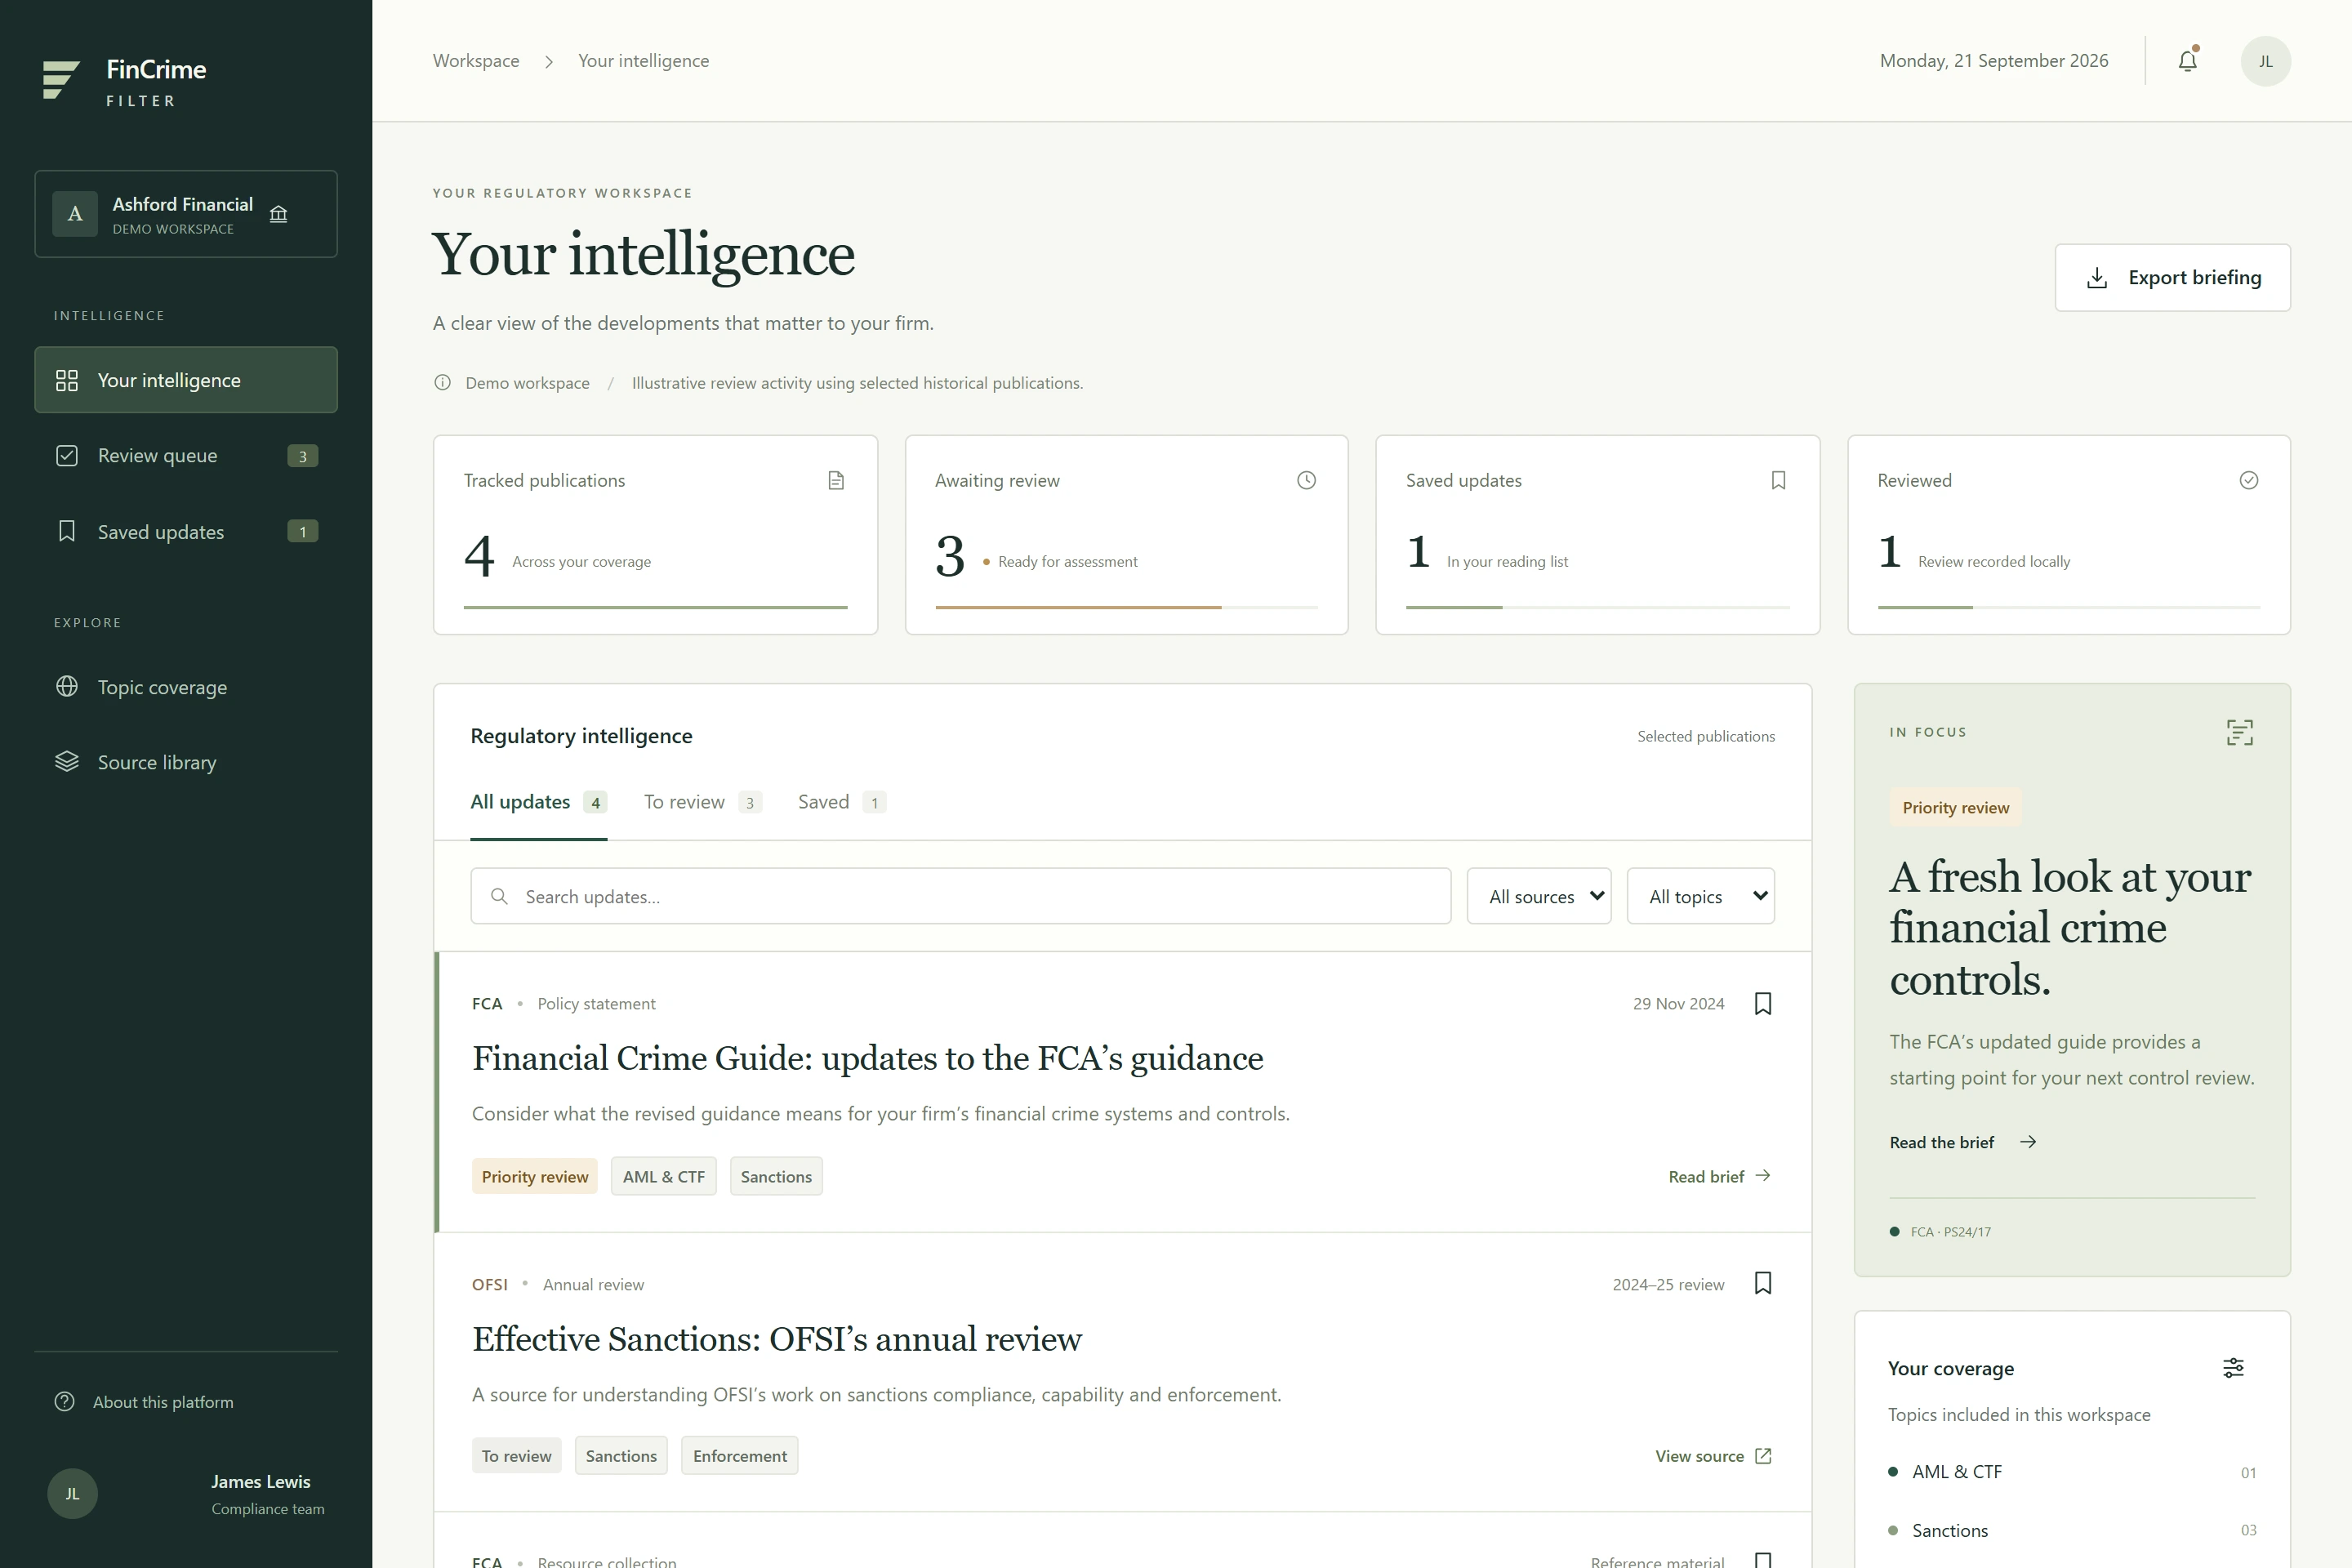Open the notifications bell
The height and width of the screenshot is (1568, 2352).
coord(2187,61)
